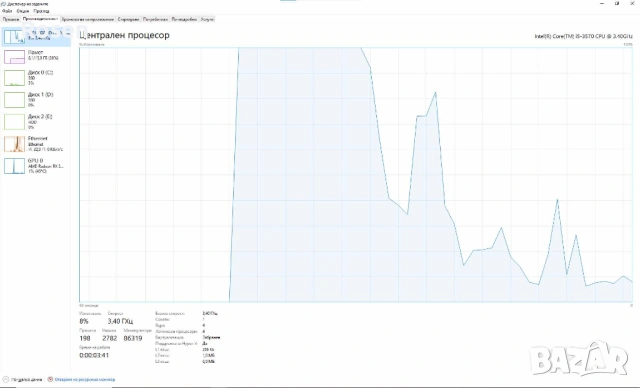Click the Intel Core i5-3570 CPU label

click(x=583, y=36)
